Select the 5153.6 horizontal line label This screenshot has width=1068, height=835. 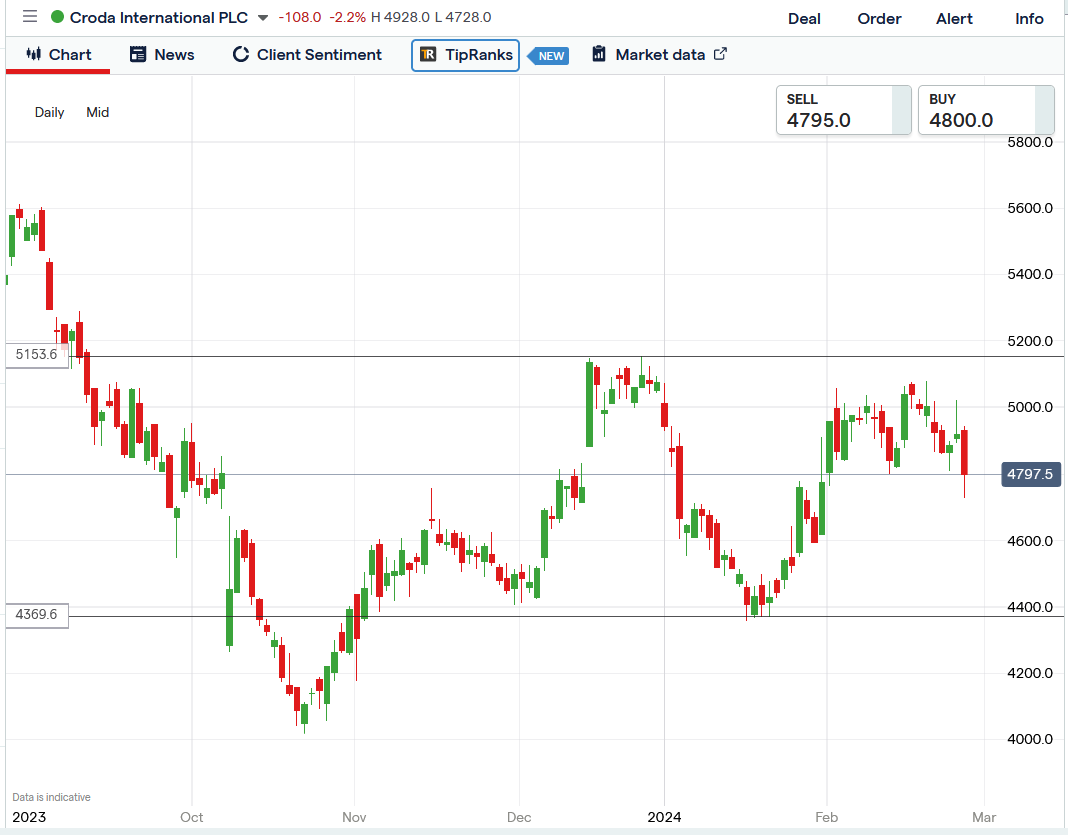(37, 355)
